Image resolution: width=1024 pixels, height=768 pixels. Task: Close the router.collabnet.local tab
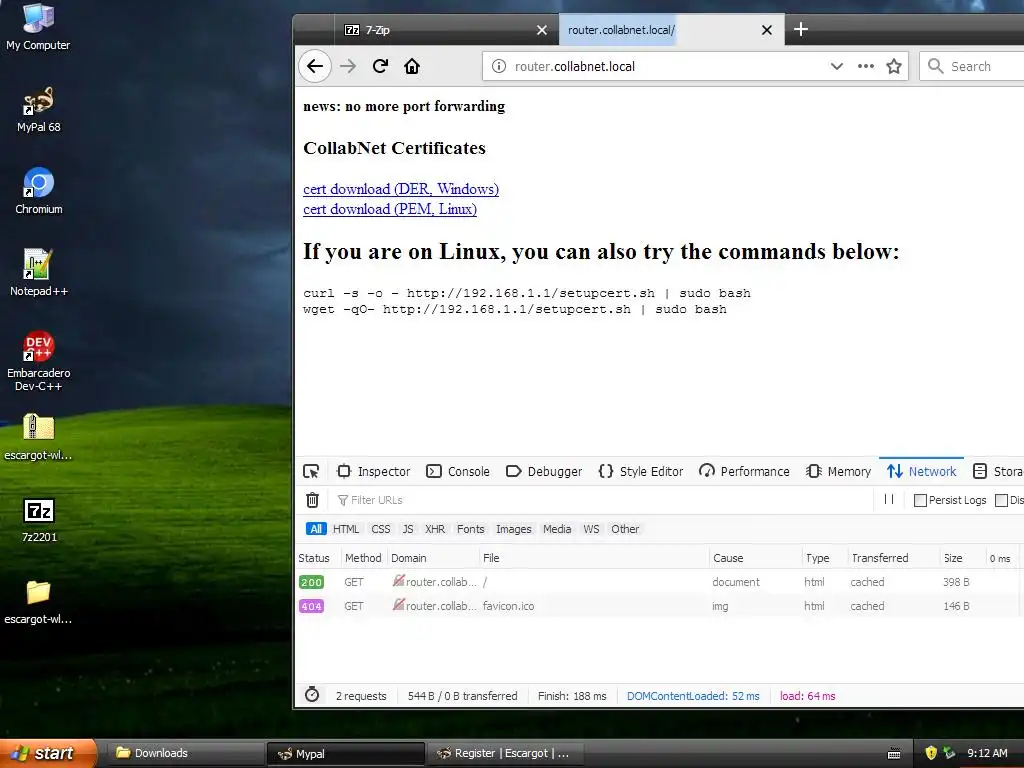pos(767,30)
